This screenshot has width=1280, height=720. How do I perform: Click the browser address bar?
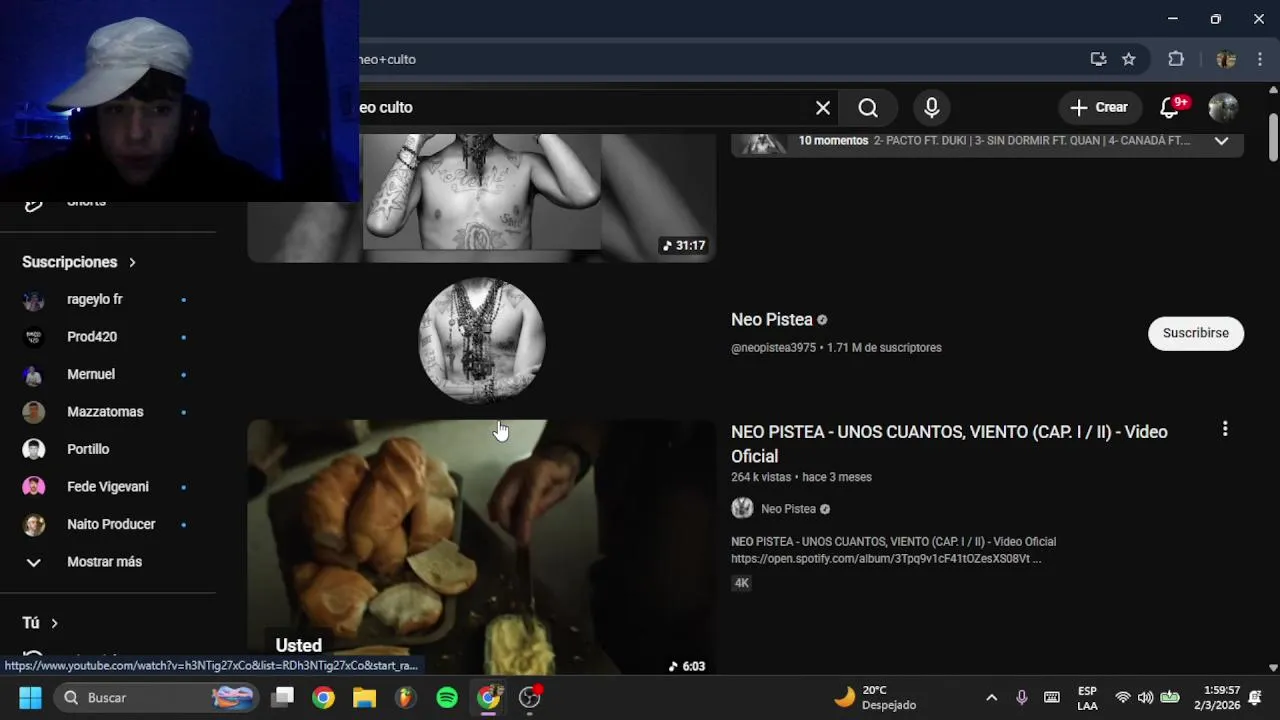tap(720, 59)
